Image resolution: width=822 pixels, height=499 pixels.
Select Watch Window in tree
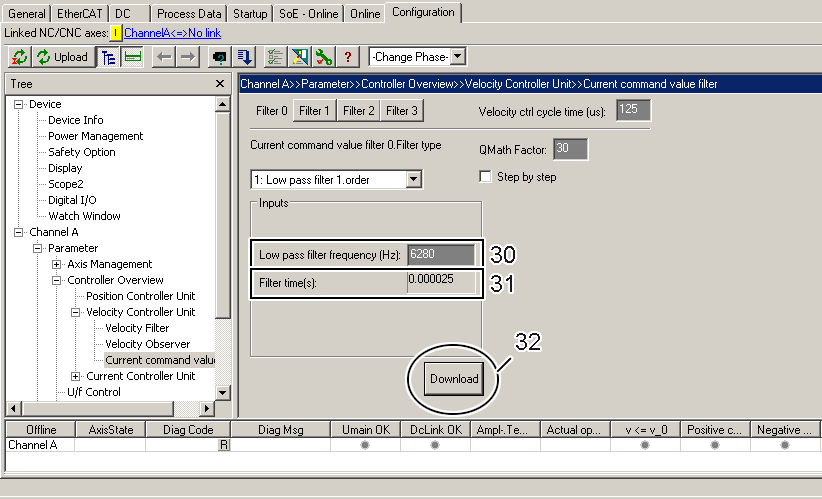click(x=84, y=216)
